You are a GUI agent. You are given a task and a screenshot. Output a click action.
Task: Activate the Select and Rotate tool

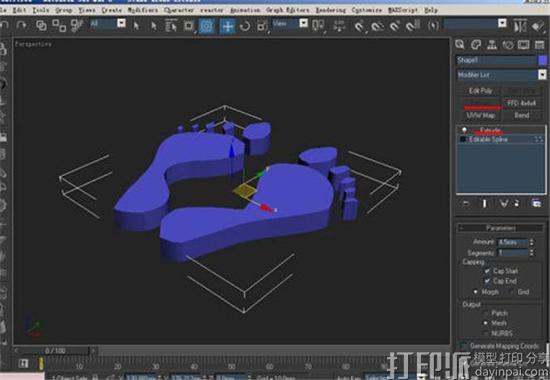pos(245,26)
